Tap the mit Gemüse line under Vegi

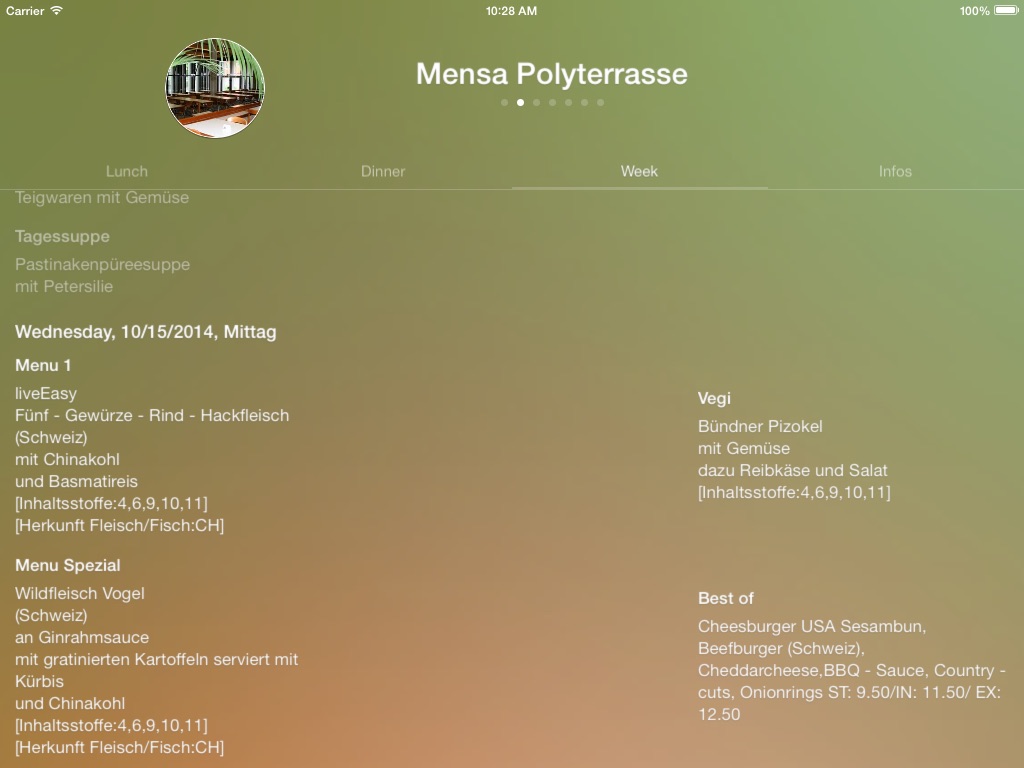tap(744, 449)
